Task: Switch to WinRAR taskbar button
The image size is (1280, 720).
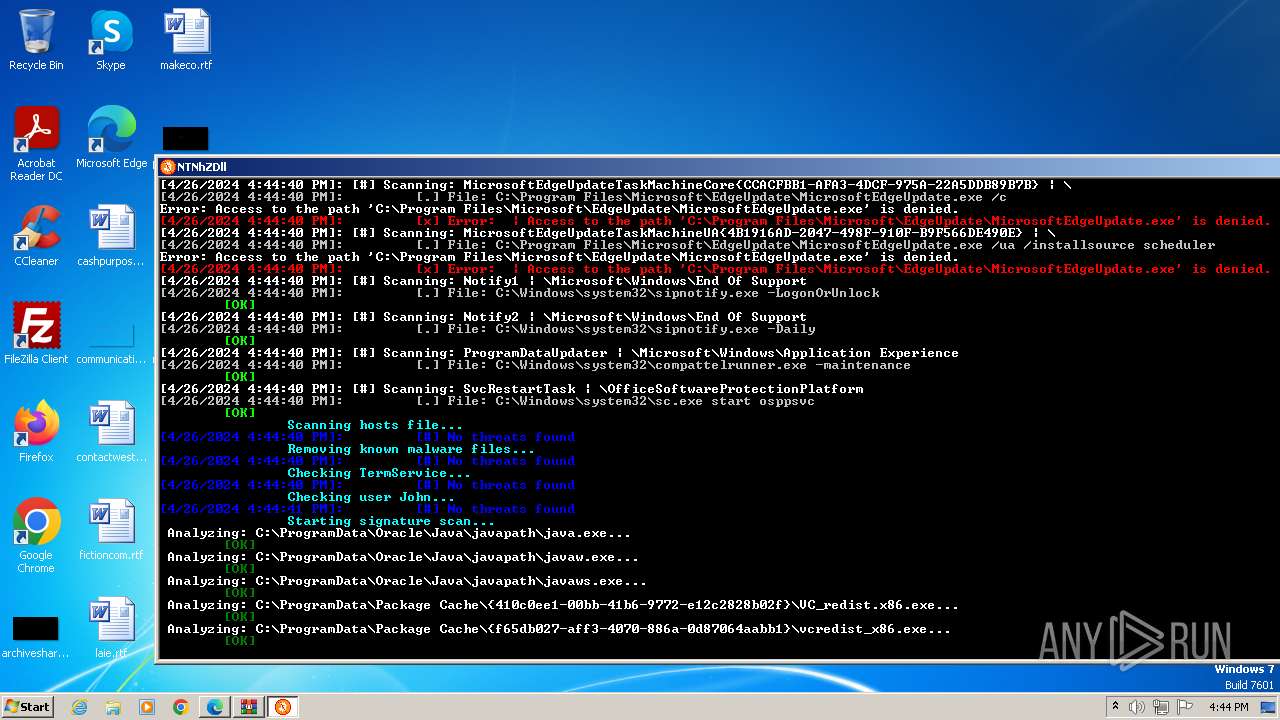Action: point(249,707)
